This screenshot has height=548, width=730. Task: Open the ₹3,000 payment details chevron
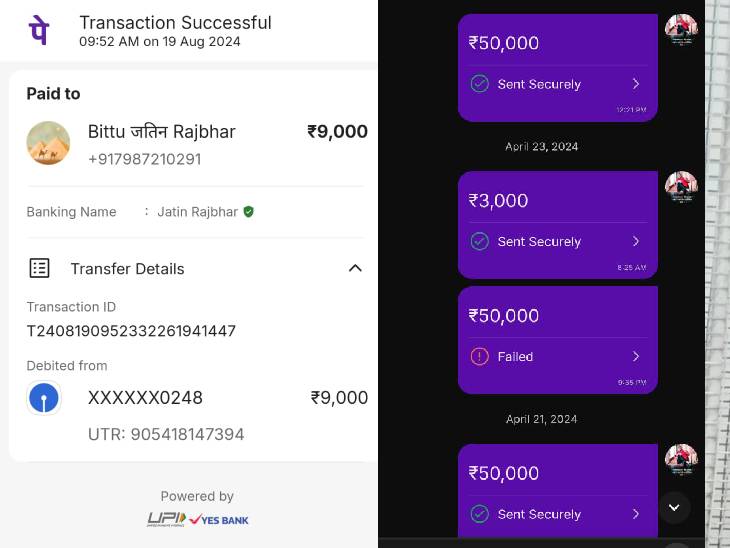636,241
